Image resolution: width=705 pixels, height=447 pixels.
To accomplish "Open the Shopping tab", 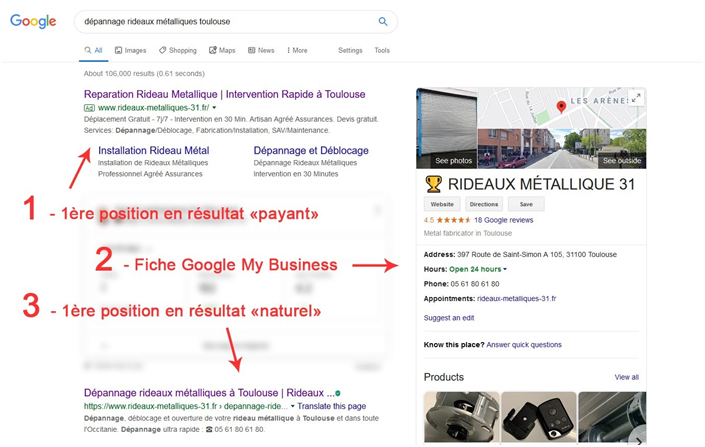I will 178,50.
